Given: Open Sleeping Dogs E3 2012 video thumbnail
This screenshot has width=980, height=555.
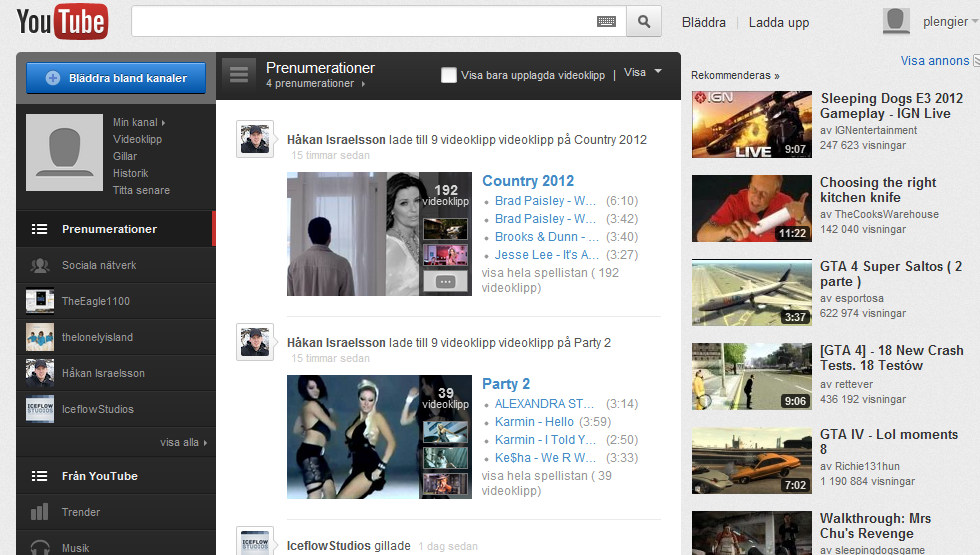Looking at the screenshot, I should [752, 124].
